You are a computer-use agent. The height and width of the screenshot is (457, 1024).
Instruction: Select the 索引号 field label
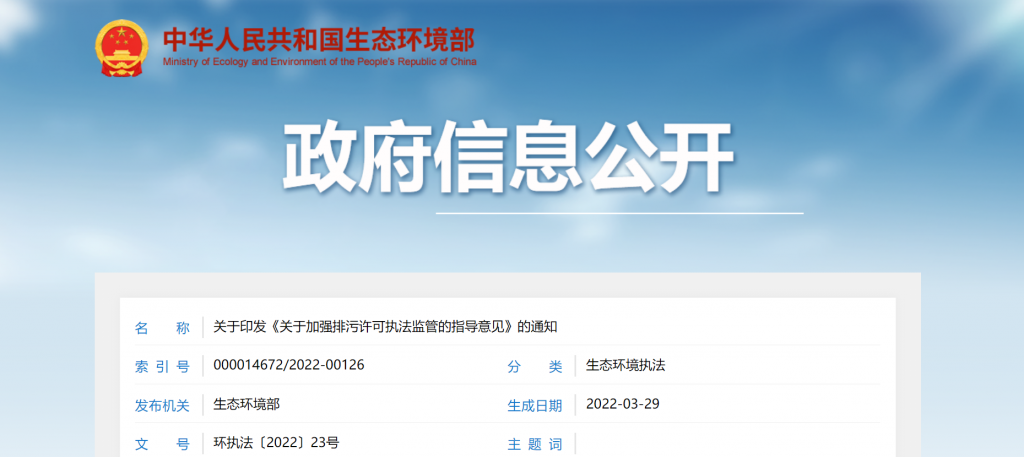pyautogui.click(x=162, y=367)
